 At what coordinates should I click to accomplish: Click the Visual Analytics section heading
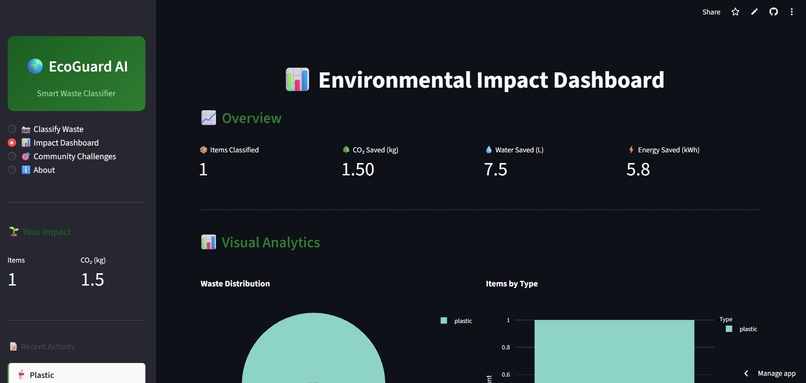(271, 243)
